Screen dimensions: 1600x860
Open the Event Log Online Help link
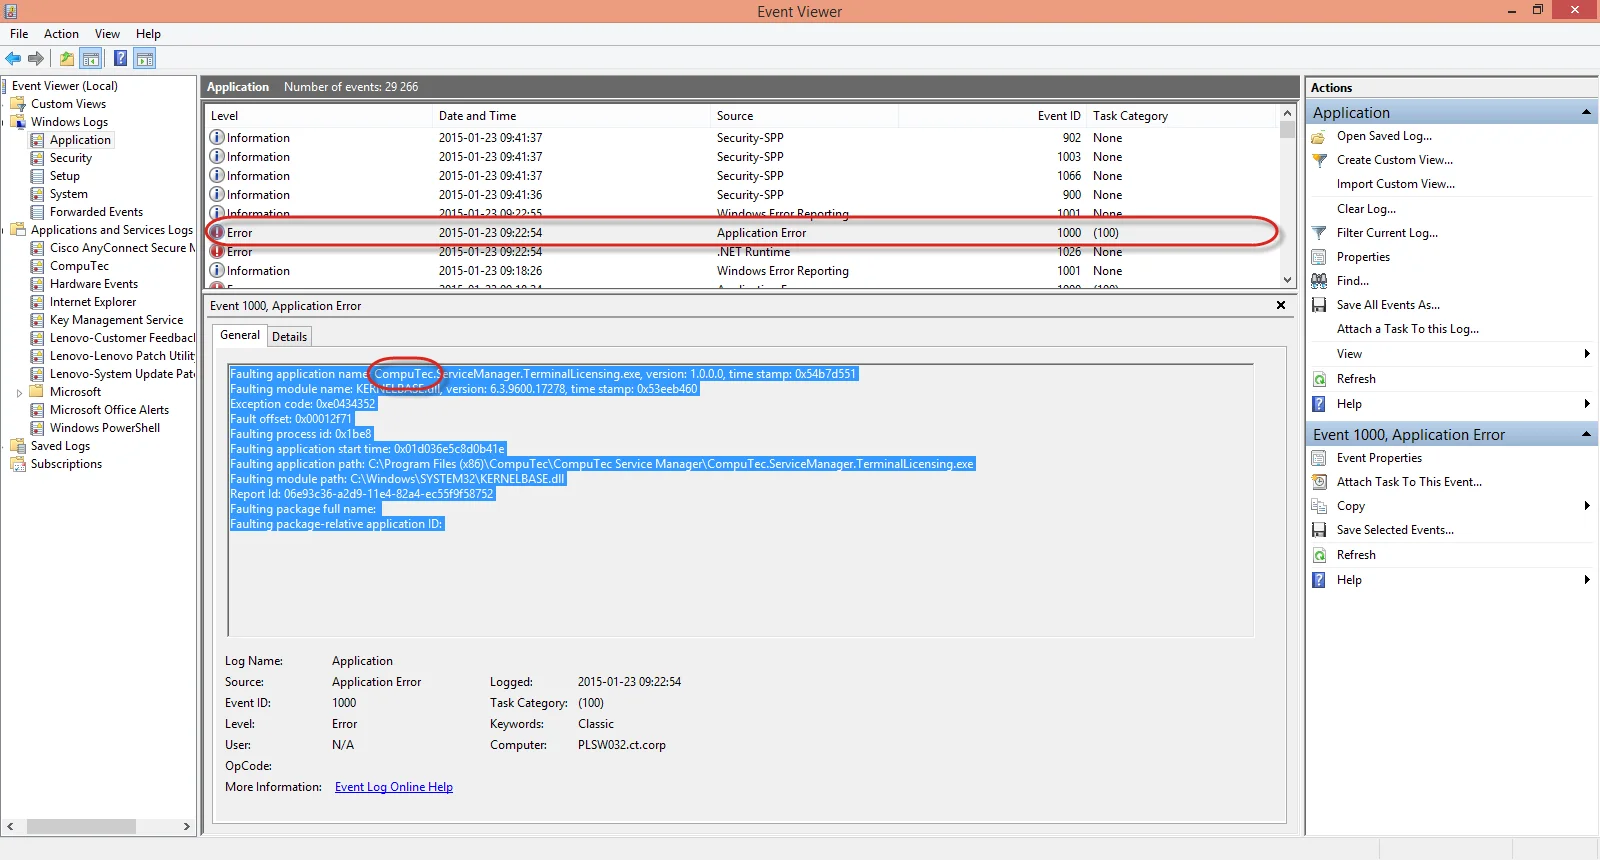click(394, 787)
